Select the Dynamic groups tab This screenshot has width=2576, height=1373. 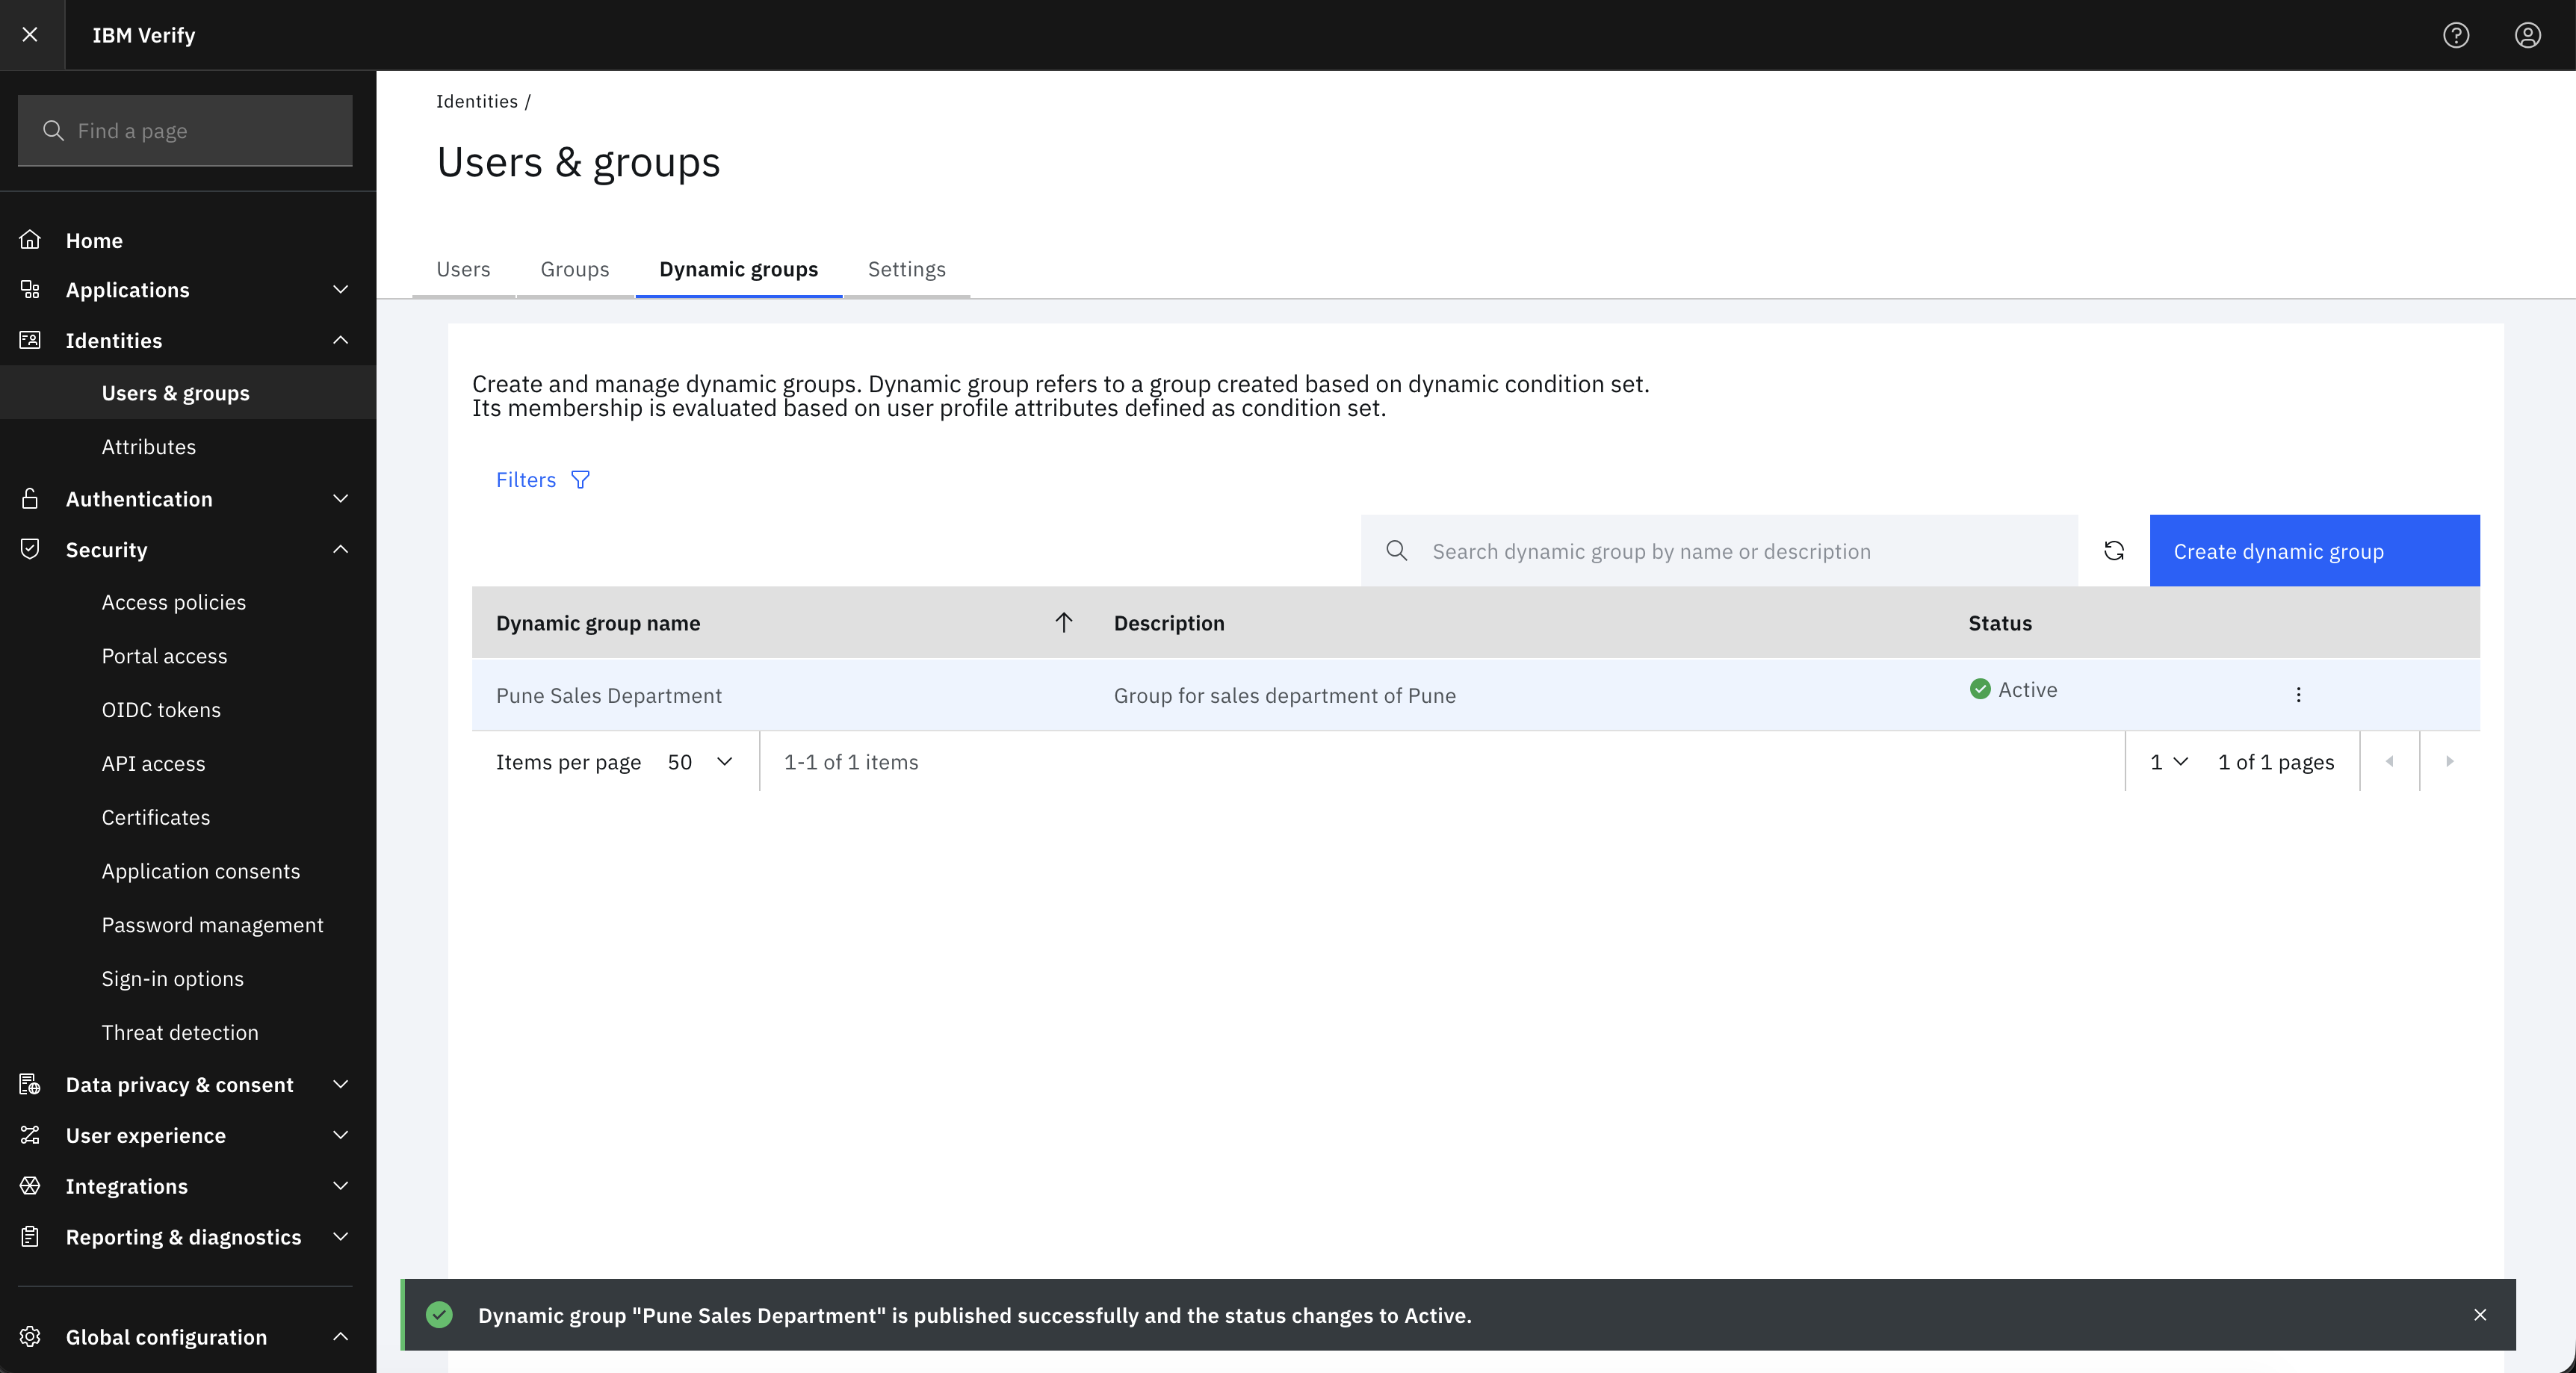(739, 269)
